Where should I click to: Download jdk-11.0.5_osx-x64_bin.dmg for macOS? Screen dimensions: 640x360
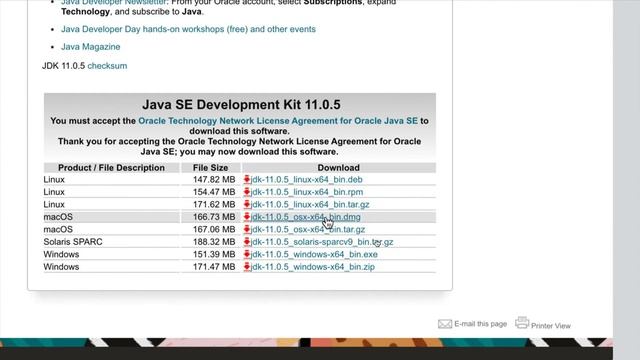pos(306,217)
